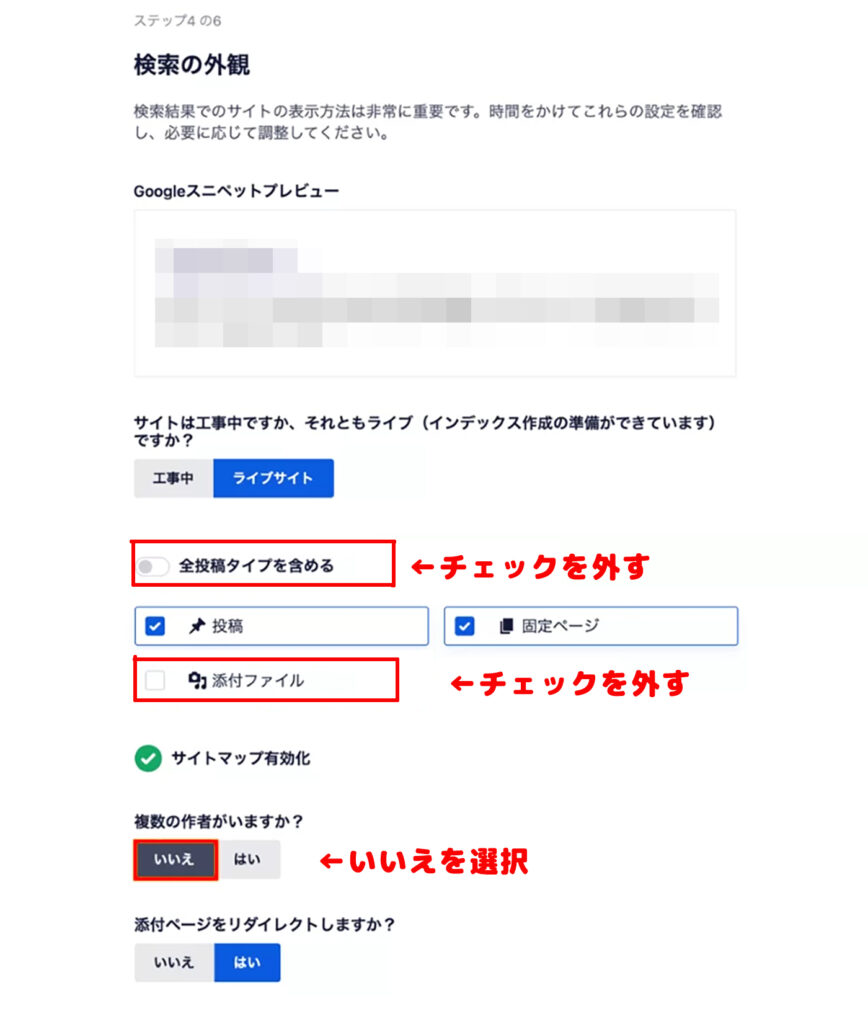This screenshot has width=868, height=1024.
Task: Click the ステップ4 の6 step indicator
Action: (x=178, y=21)
